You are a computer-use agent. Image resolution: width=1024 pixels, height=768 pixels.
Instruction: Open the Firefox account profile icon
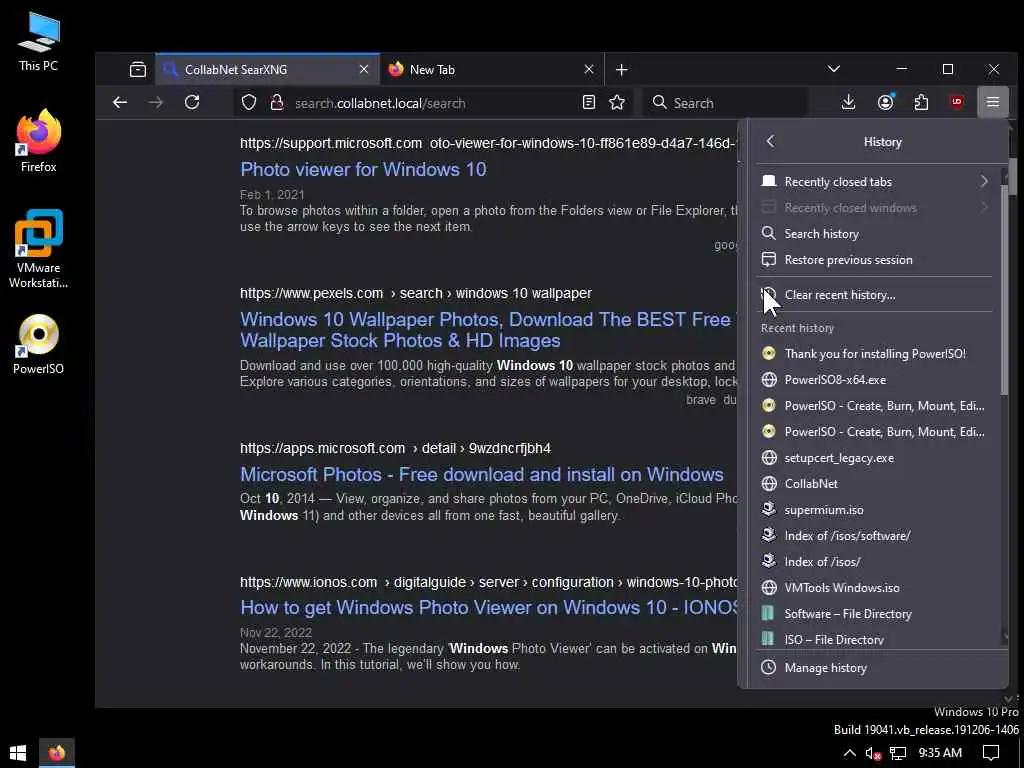(886, 102)
